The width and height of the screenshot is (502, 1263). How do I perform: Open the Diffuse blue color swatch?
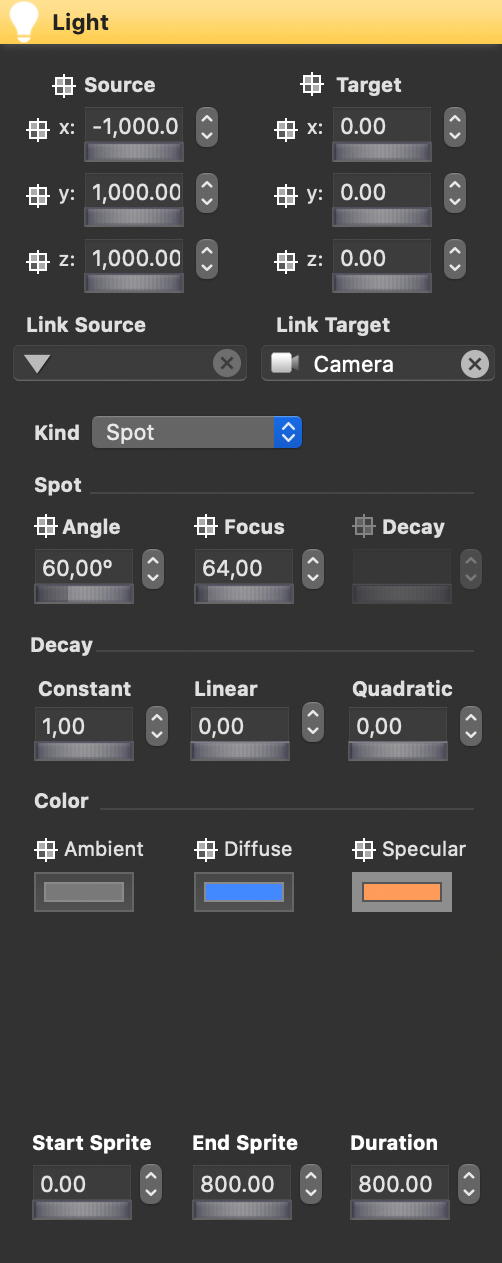[x=244, y=892]
